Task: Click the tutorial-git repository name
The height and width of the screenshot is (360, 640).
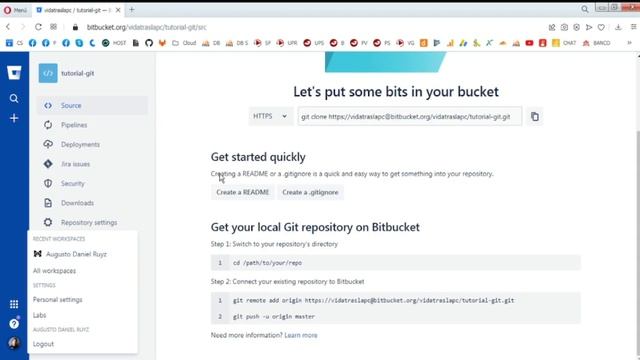Action: pos(78,73)
